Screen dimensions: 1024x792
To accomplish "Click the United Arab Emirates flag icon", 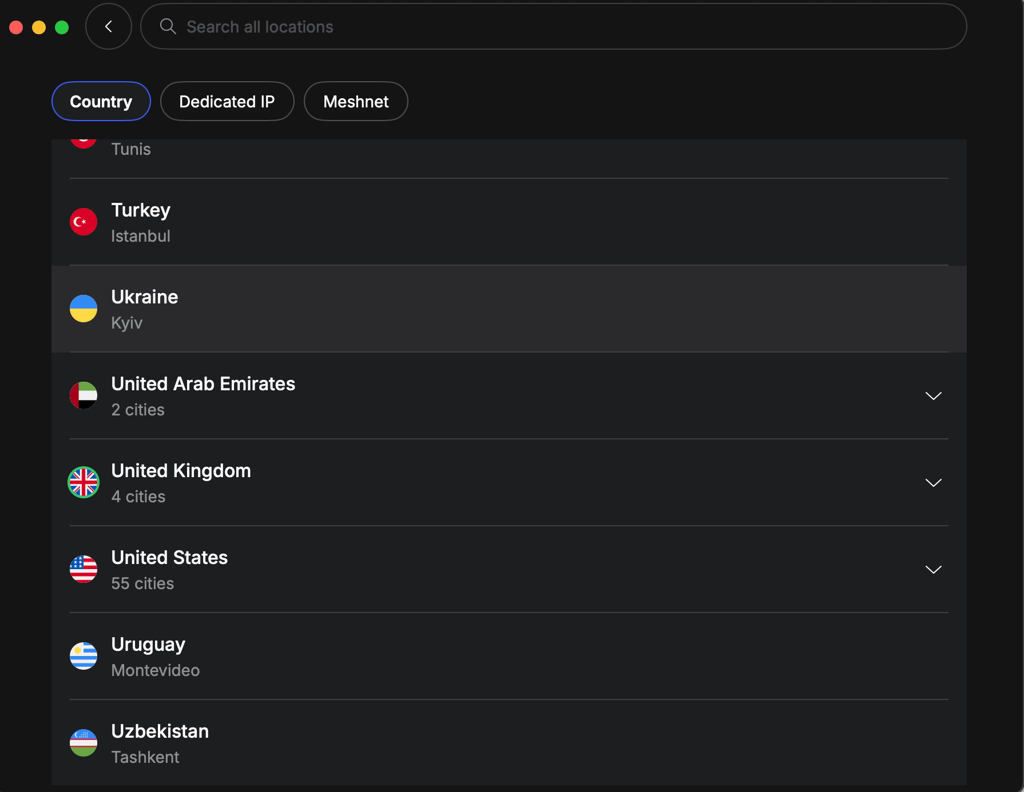I will [84, 396].
